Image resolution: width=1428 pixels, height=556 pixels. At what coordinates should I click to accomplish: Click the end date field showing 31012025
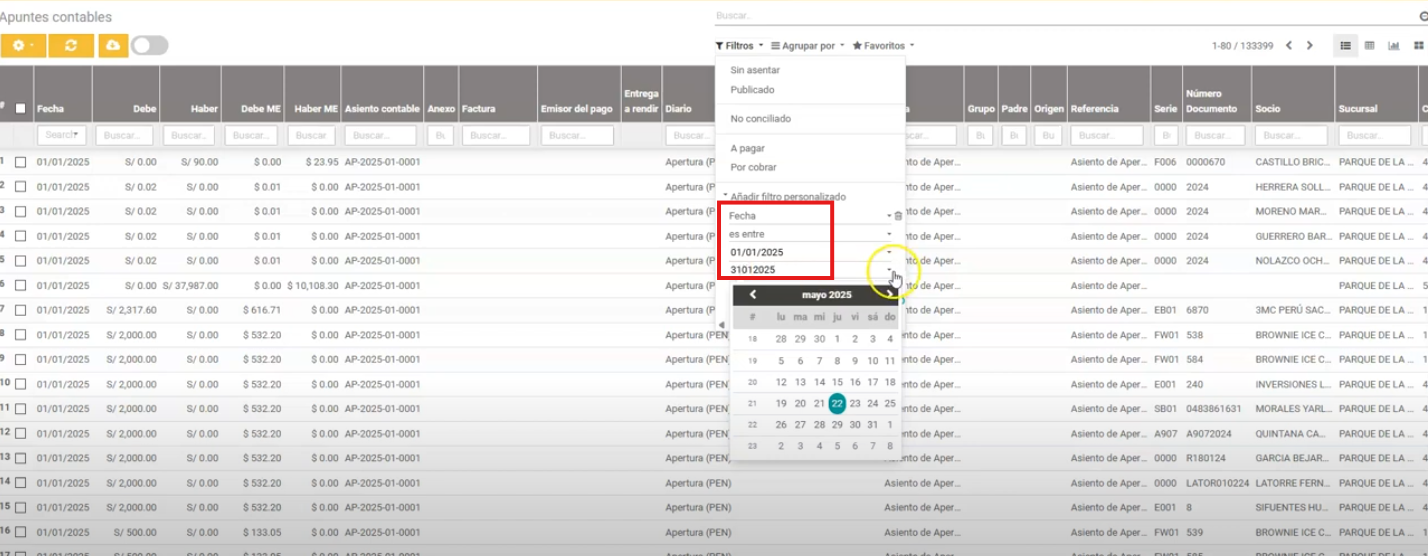pyautogui.click(x=805, y=270)
